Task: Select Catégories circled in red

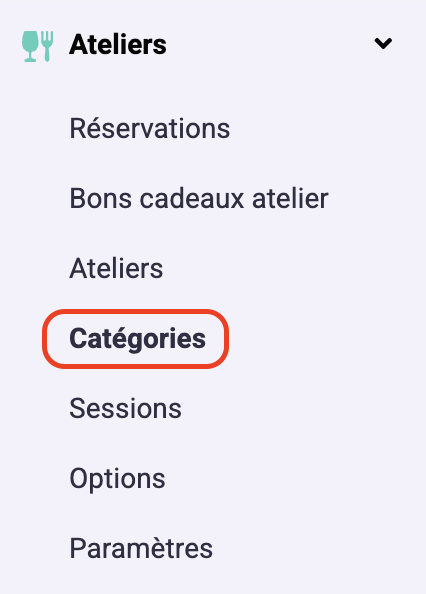Action: tap(137, 339)
